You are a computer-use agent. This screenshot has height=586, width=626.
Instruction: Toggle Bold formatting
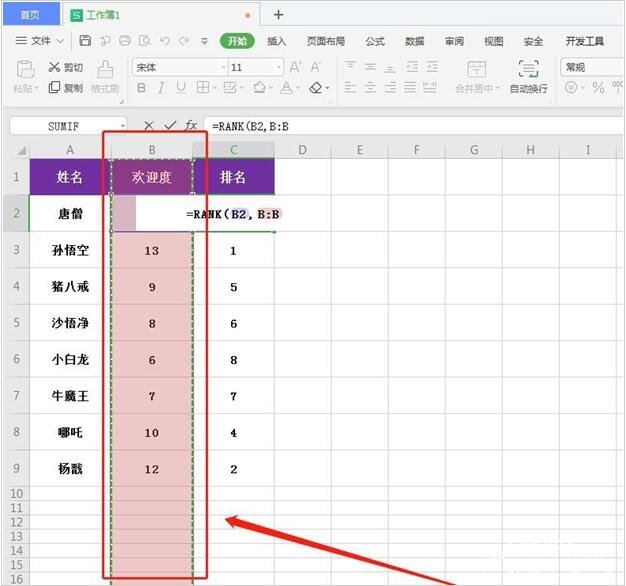141,88
